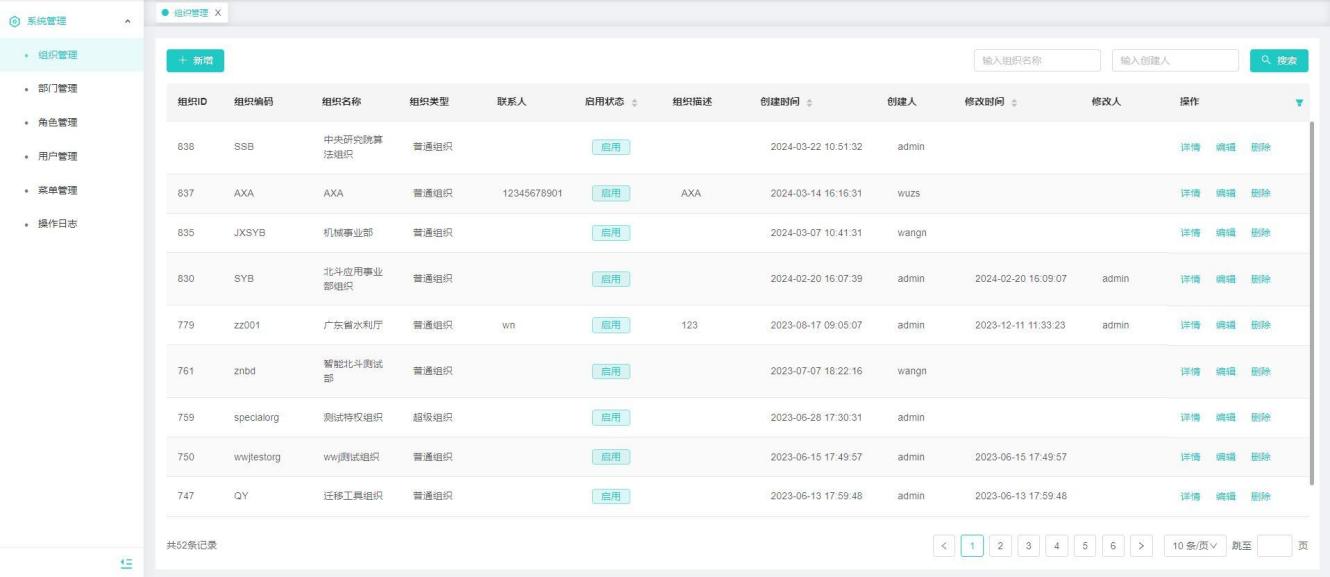Collapse sidebar using bottom-left fold icon

(125, 564)
